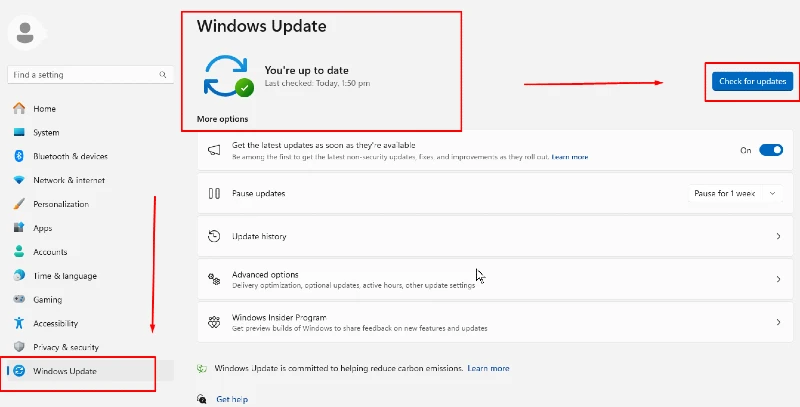Image resolution: width=800 pixels, height=407 pixels.
Task: Click the pause icon beside Pause updates
Action: pos(214,193)
